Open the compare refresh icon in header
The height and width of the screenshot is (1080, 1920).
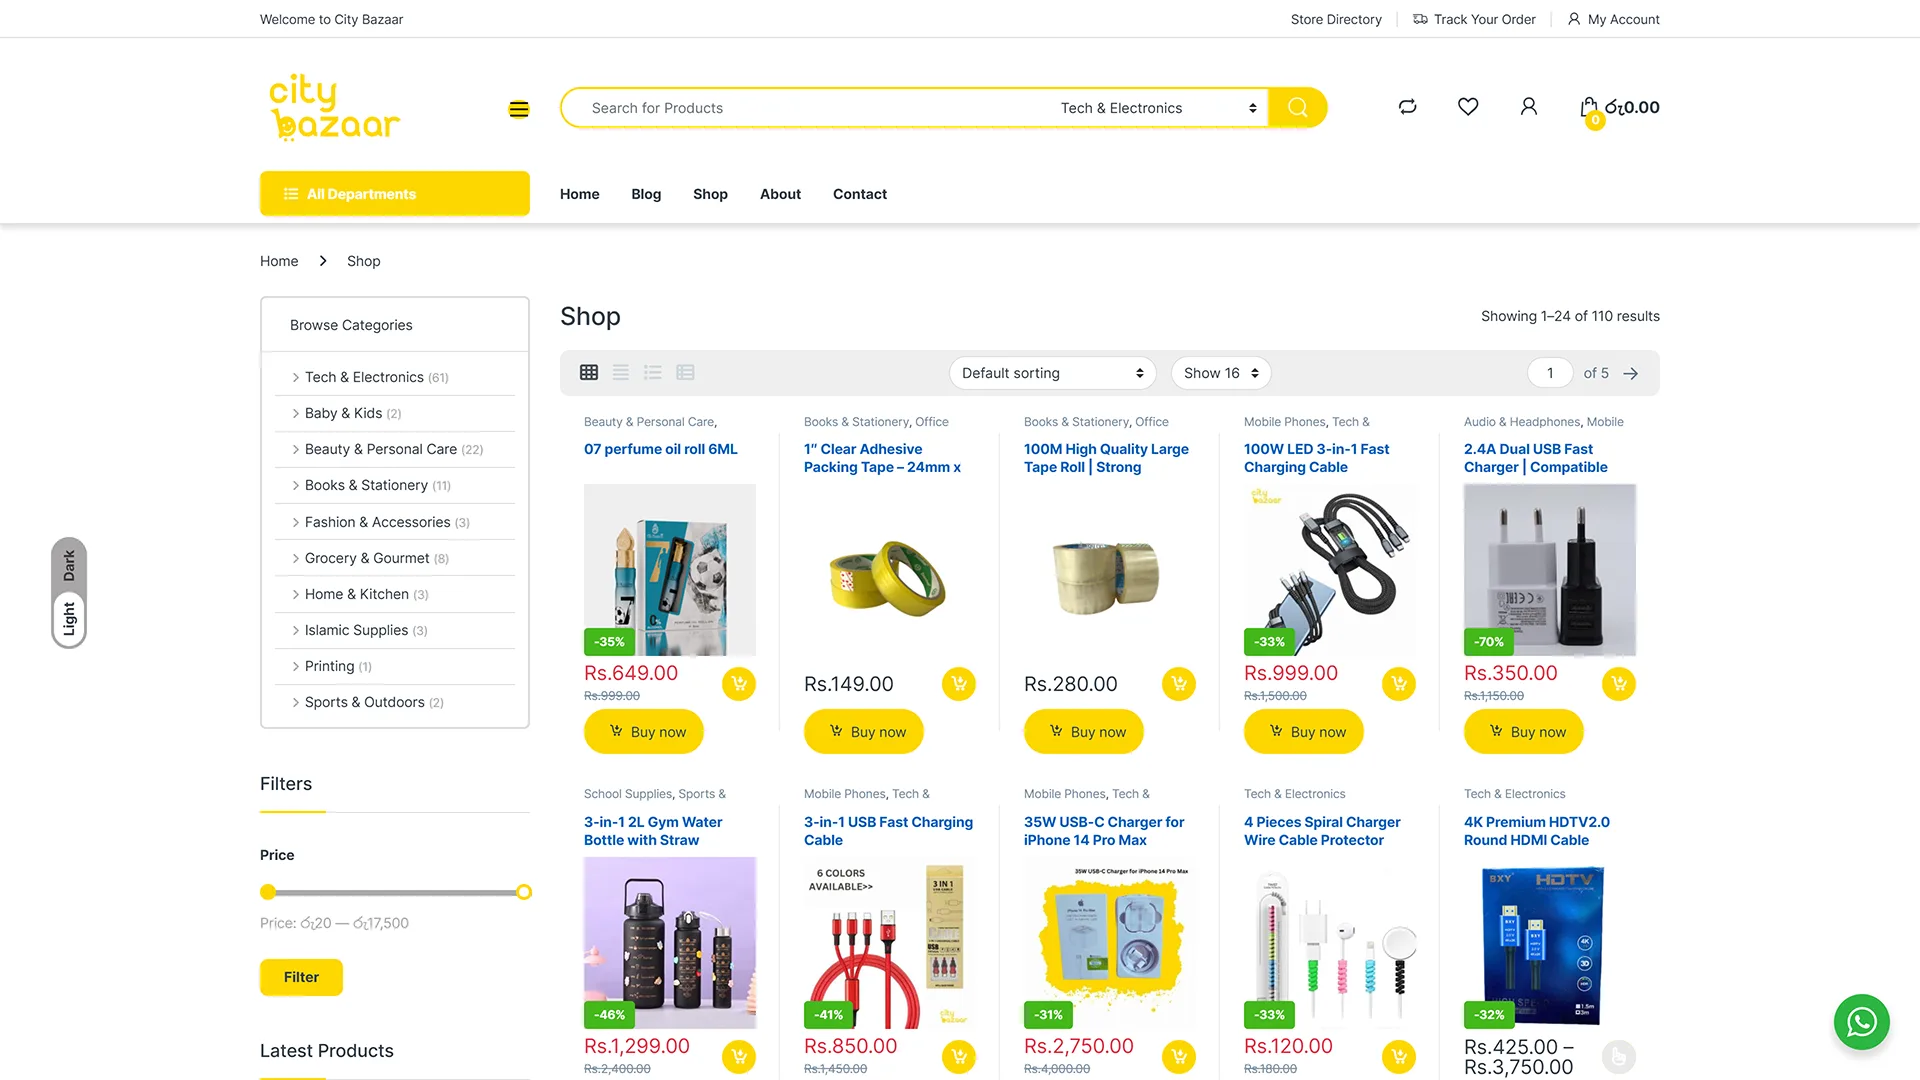coord(1407,107)
